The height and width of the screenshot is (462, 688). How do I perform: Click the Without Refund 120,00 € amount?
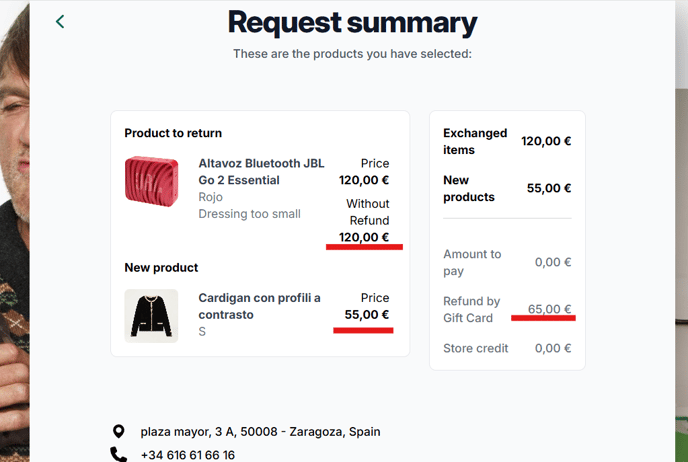click(x=364, y=237)
